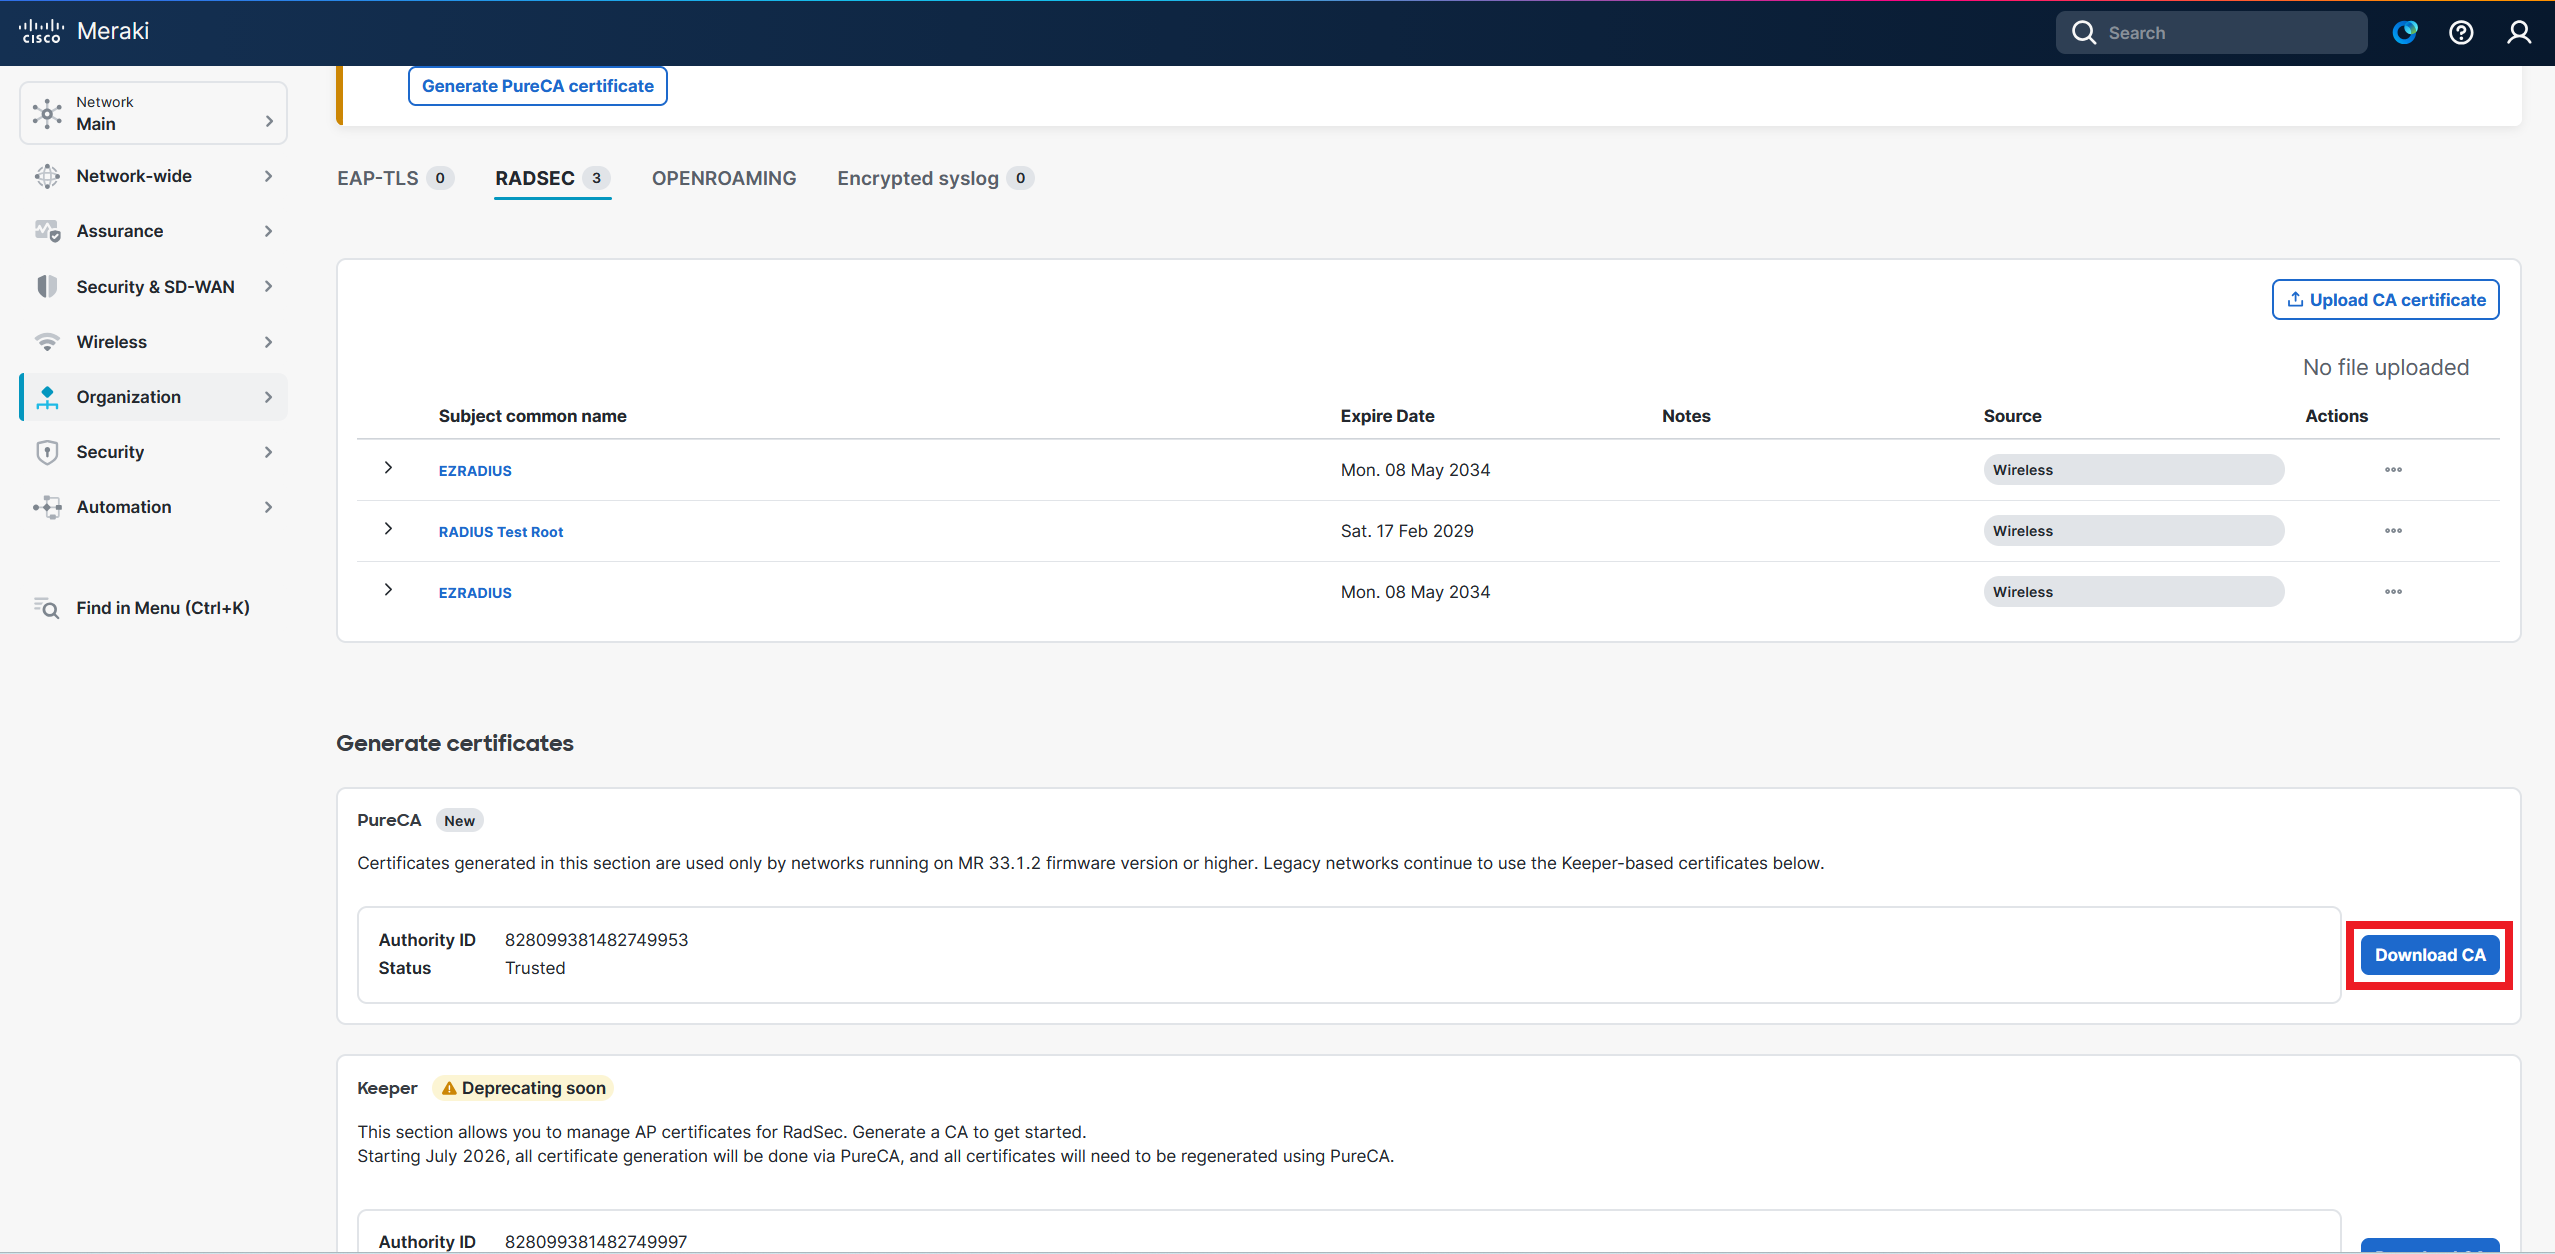Click the No file uploaded text
The image size is (2555, 1254).
click(x=2386, y=368)
